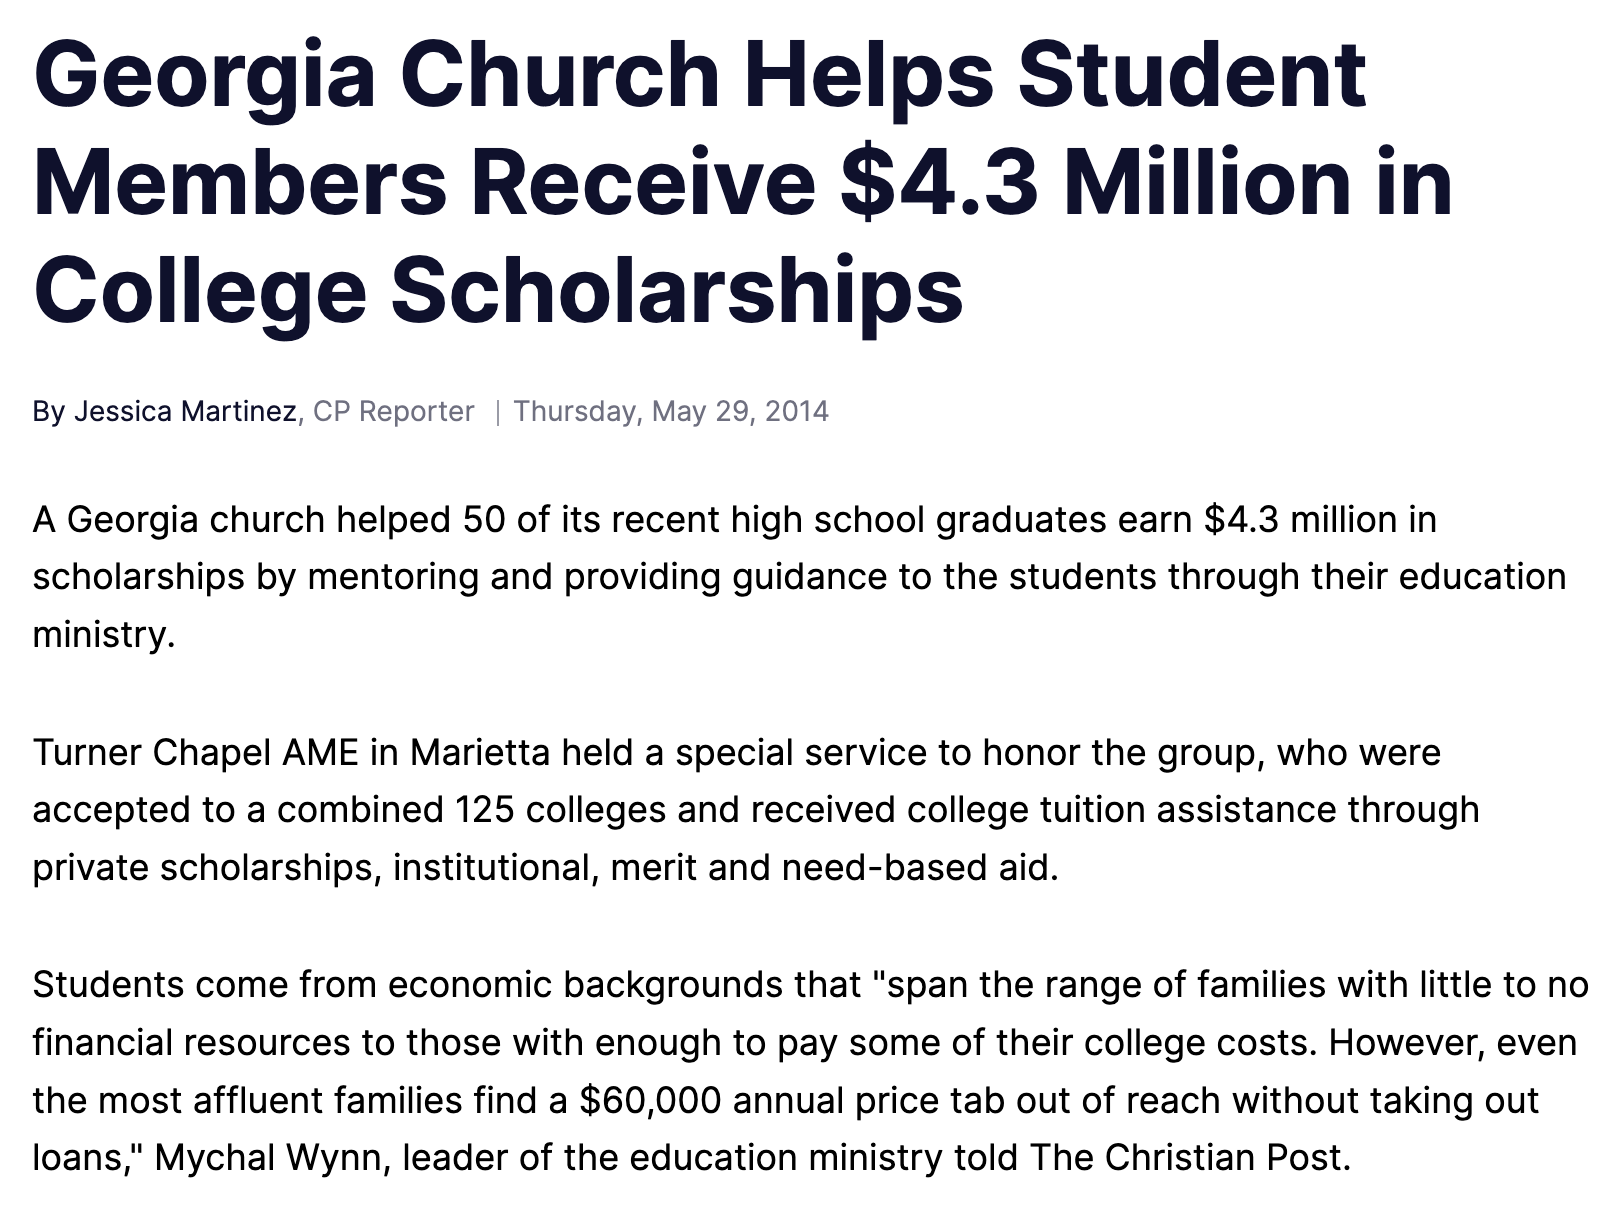Click 'private scholarships' in the article body

[x=207, y=867]
